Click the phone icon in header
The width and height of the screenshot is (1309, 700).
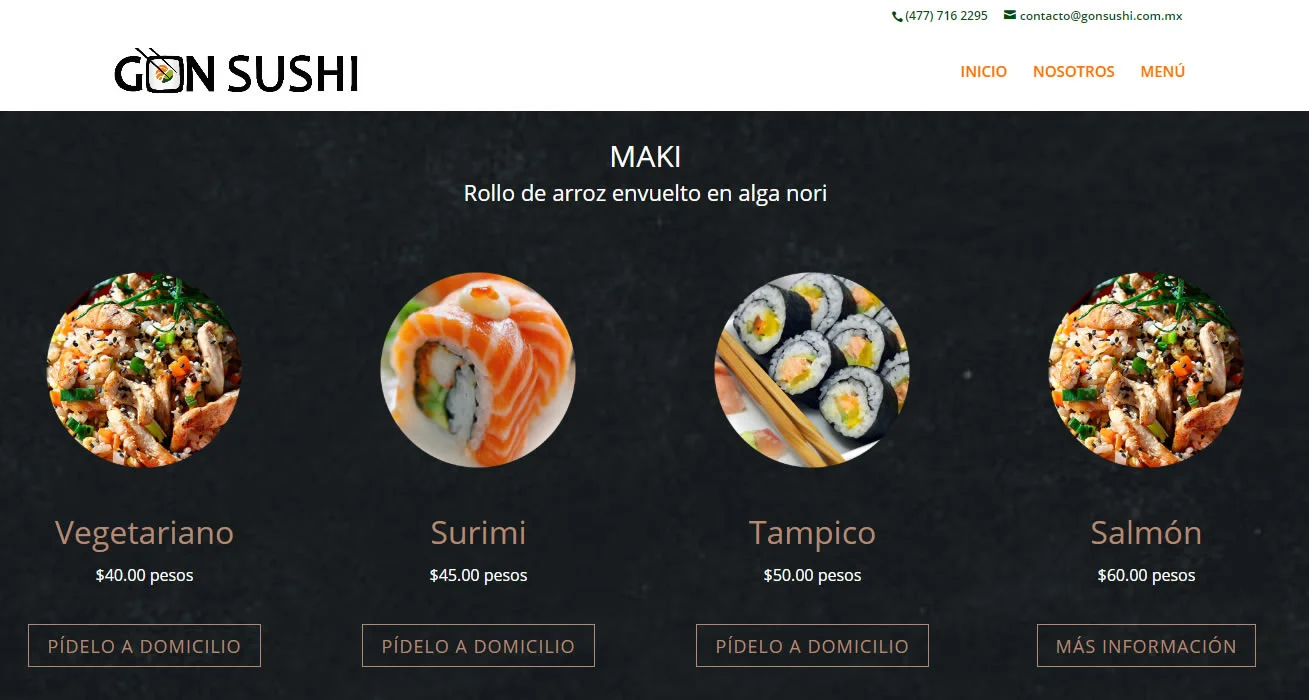point(898,16)
